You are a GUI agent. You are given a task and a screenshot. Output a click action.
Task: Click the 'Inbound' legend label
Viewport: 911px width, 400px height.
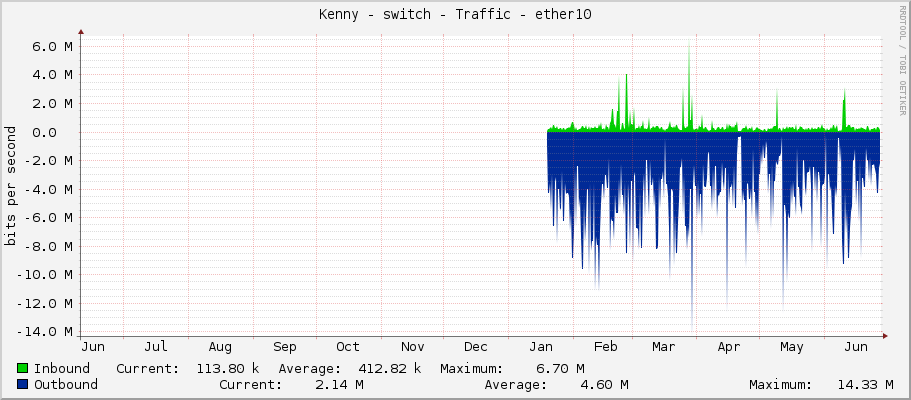tap(62, 368)
